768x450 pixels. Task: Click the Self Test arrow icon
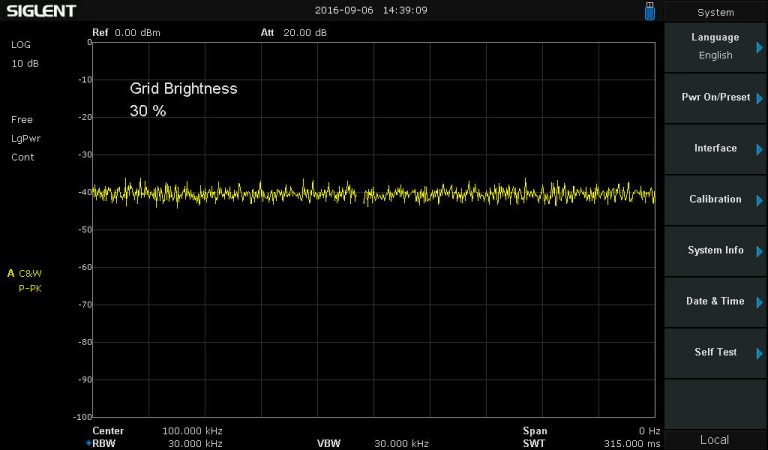[760, 353]
